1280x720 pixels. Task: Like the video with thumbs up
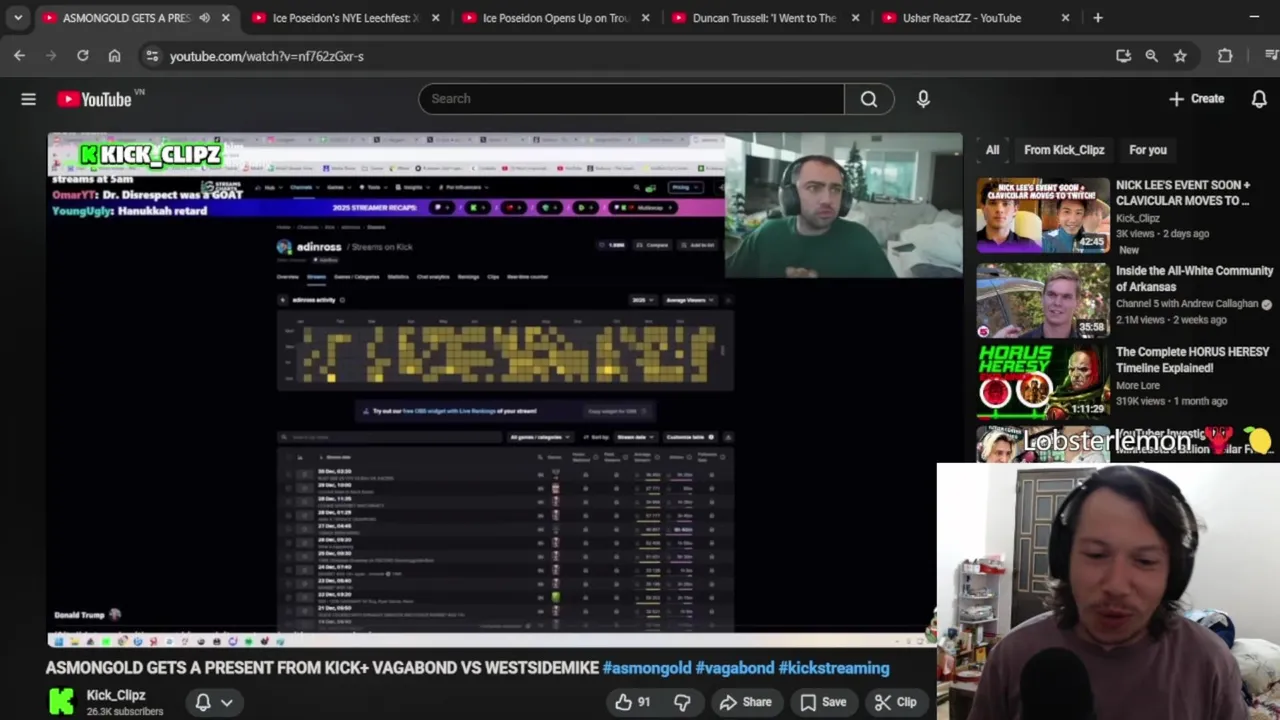(632, 702)
